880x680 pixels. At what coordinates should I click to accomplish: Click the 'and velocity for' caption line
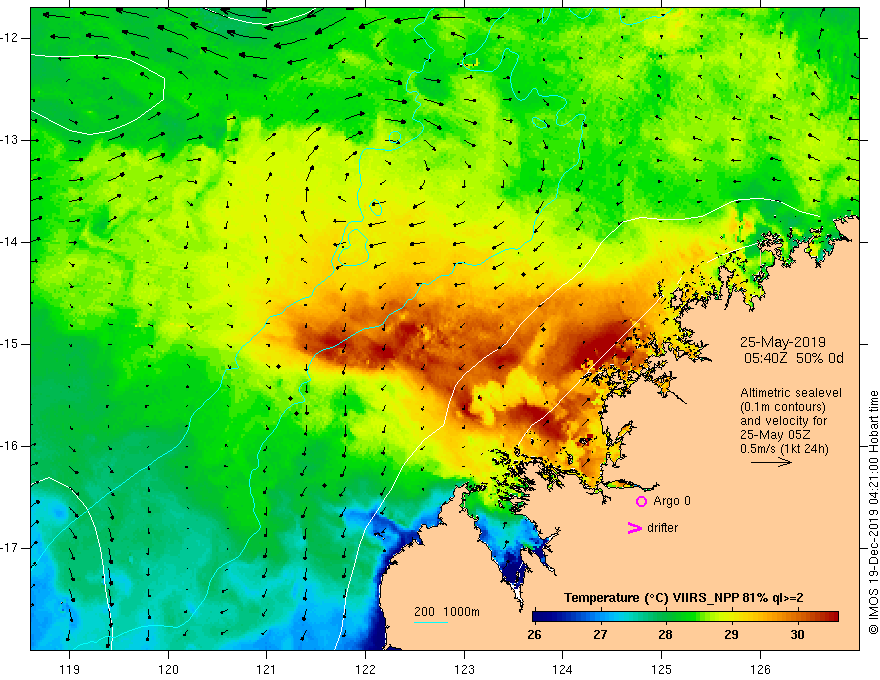click(783, 421)
